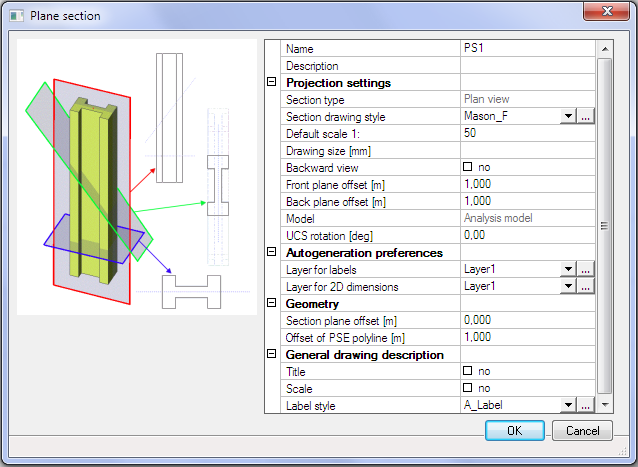Enable the Title checkbox
This screenshot has height=467, width=638.
[x=467, y=372]
